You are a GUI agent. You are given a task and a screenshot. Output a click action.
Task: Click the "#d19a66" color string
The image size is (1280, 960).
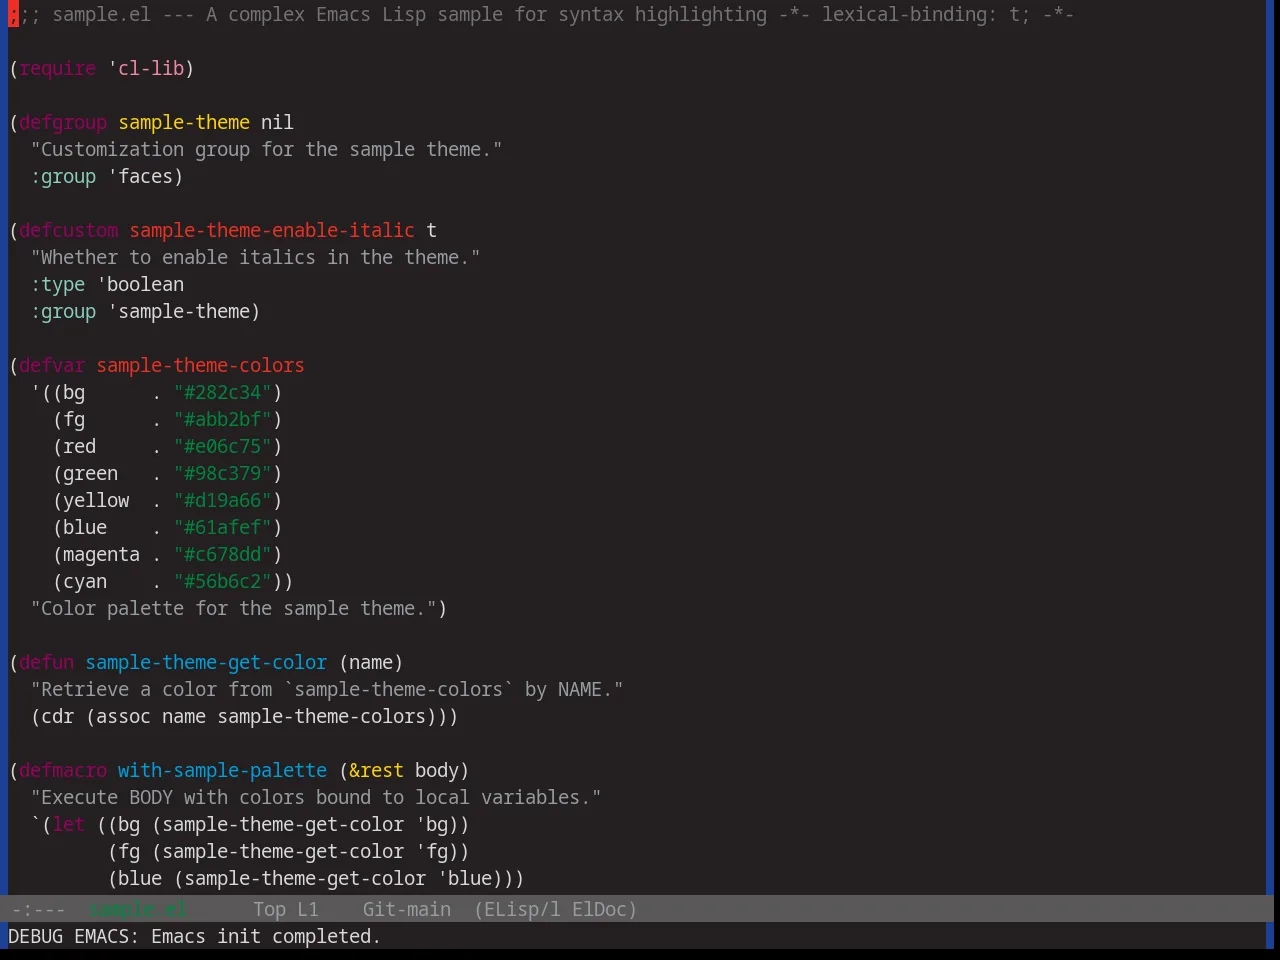222,500
